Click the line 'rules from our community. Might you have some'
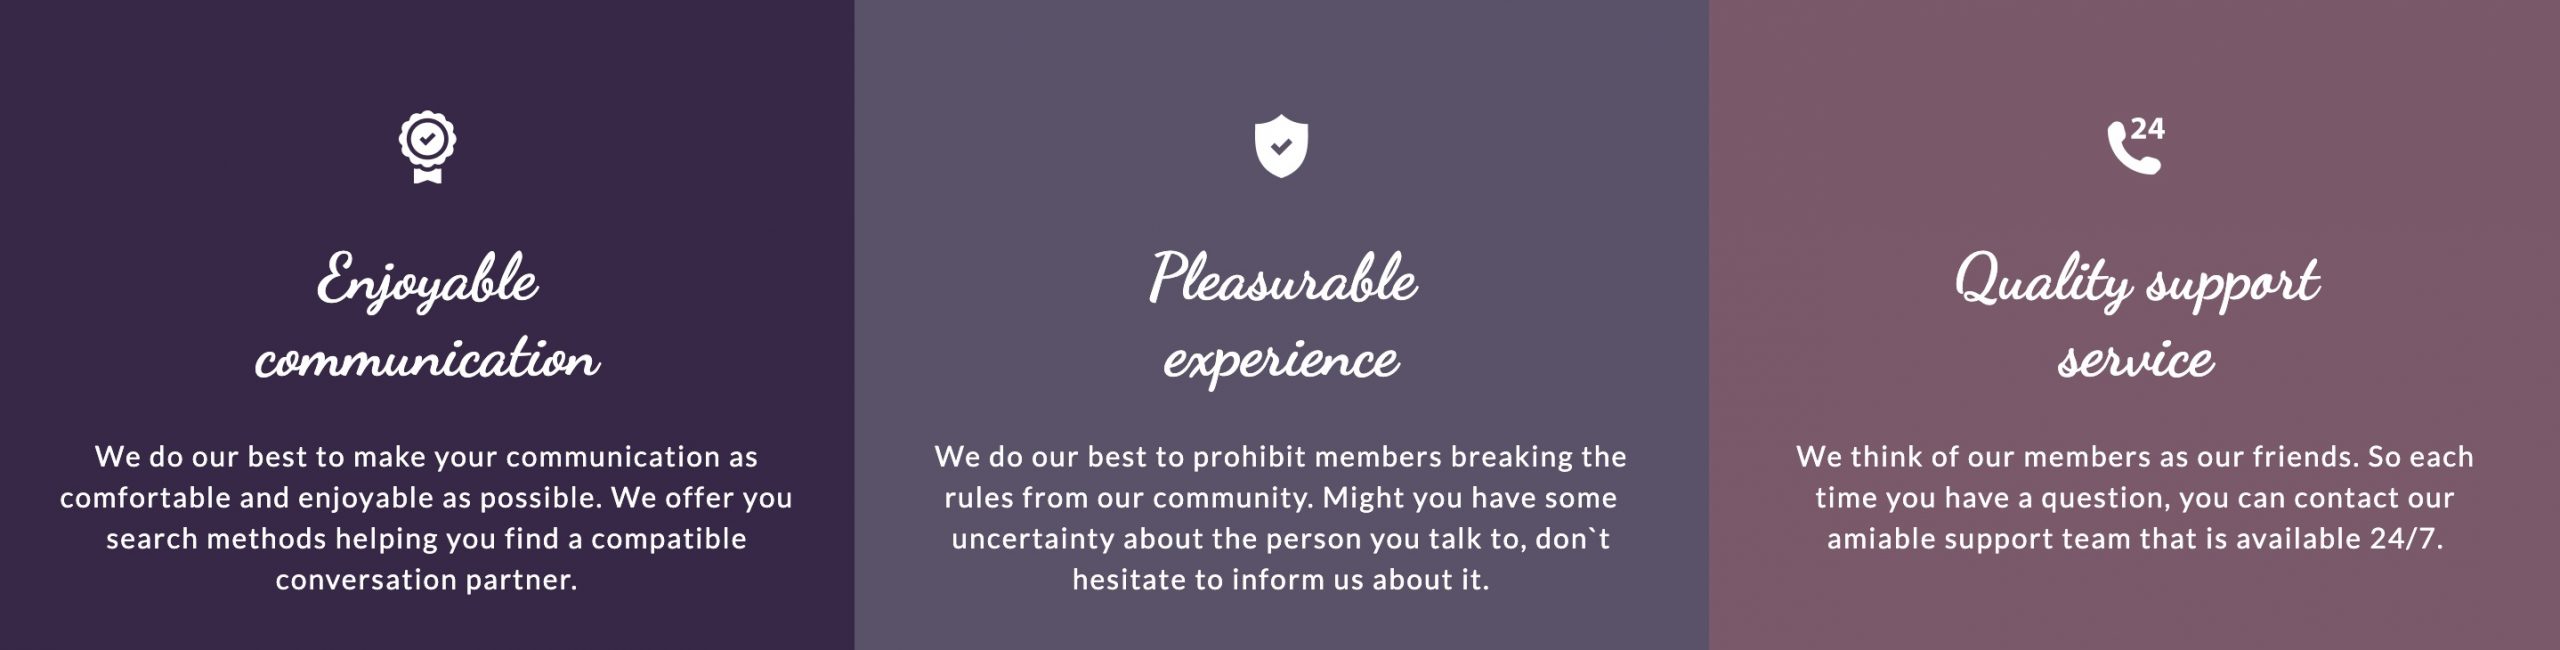This screenshot has width=2560, height=650. pyautogui.click(x=1281, y=498)
